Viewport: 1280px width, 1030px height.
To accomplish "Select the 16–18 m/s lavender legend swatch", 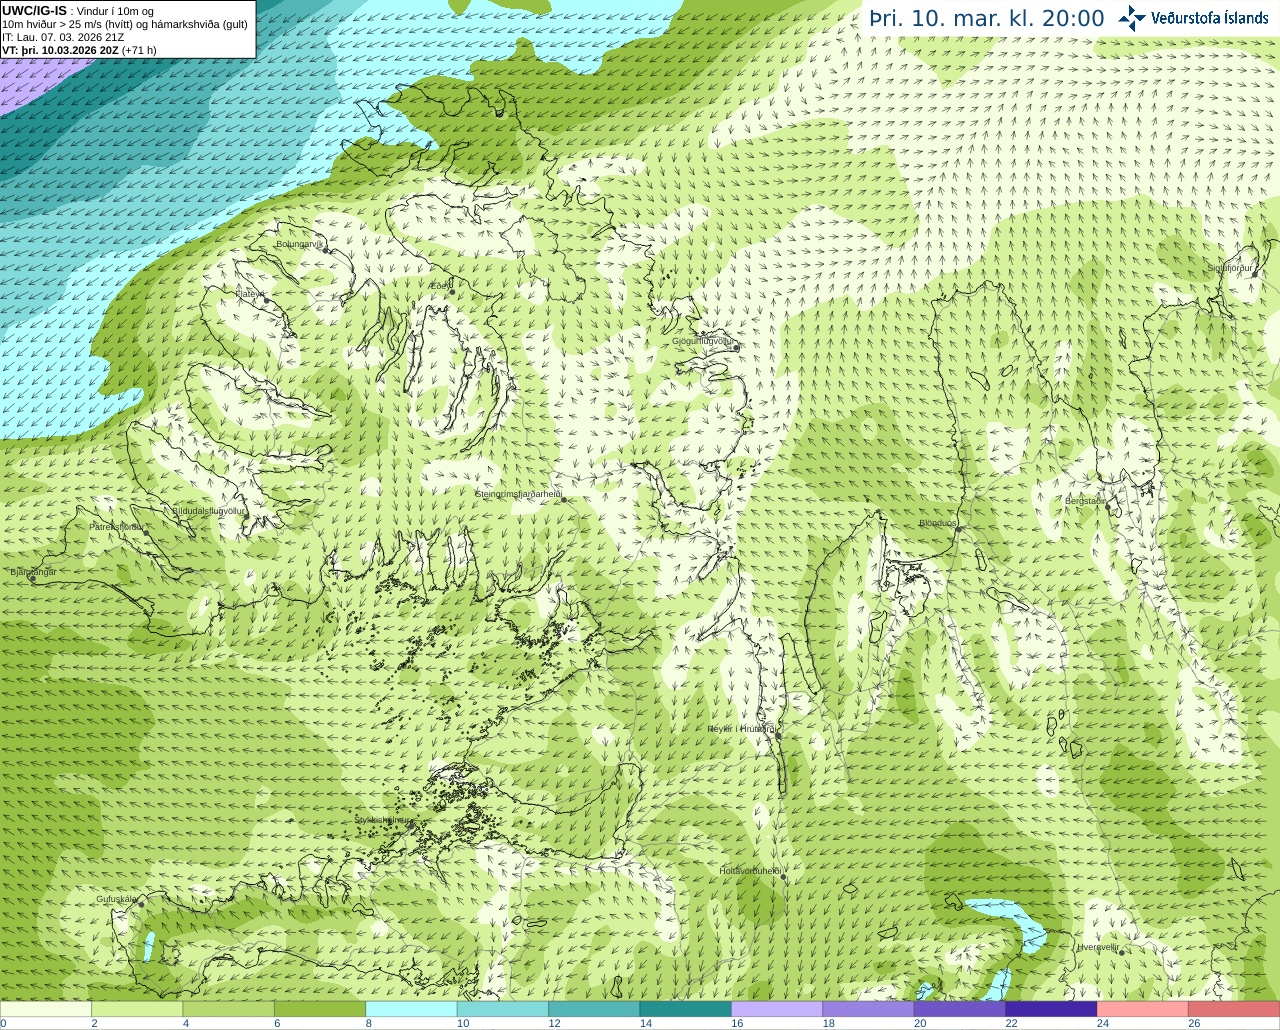I will pos(777,1009).
